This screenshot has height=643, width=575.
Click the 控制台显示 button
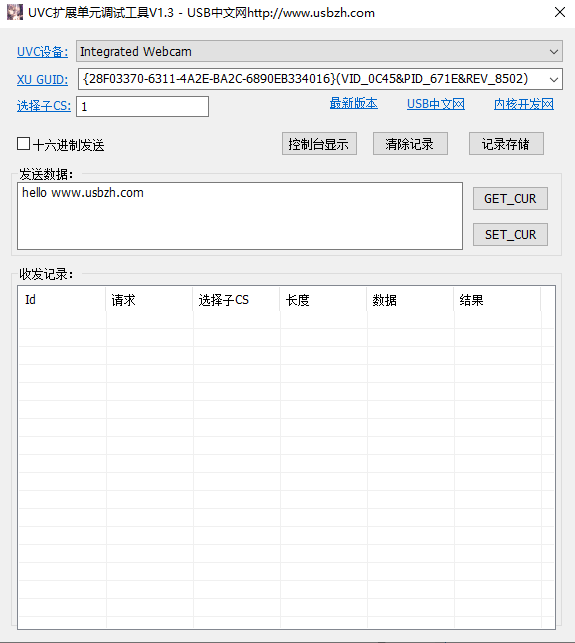click(x=319, y=144)
